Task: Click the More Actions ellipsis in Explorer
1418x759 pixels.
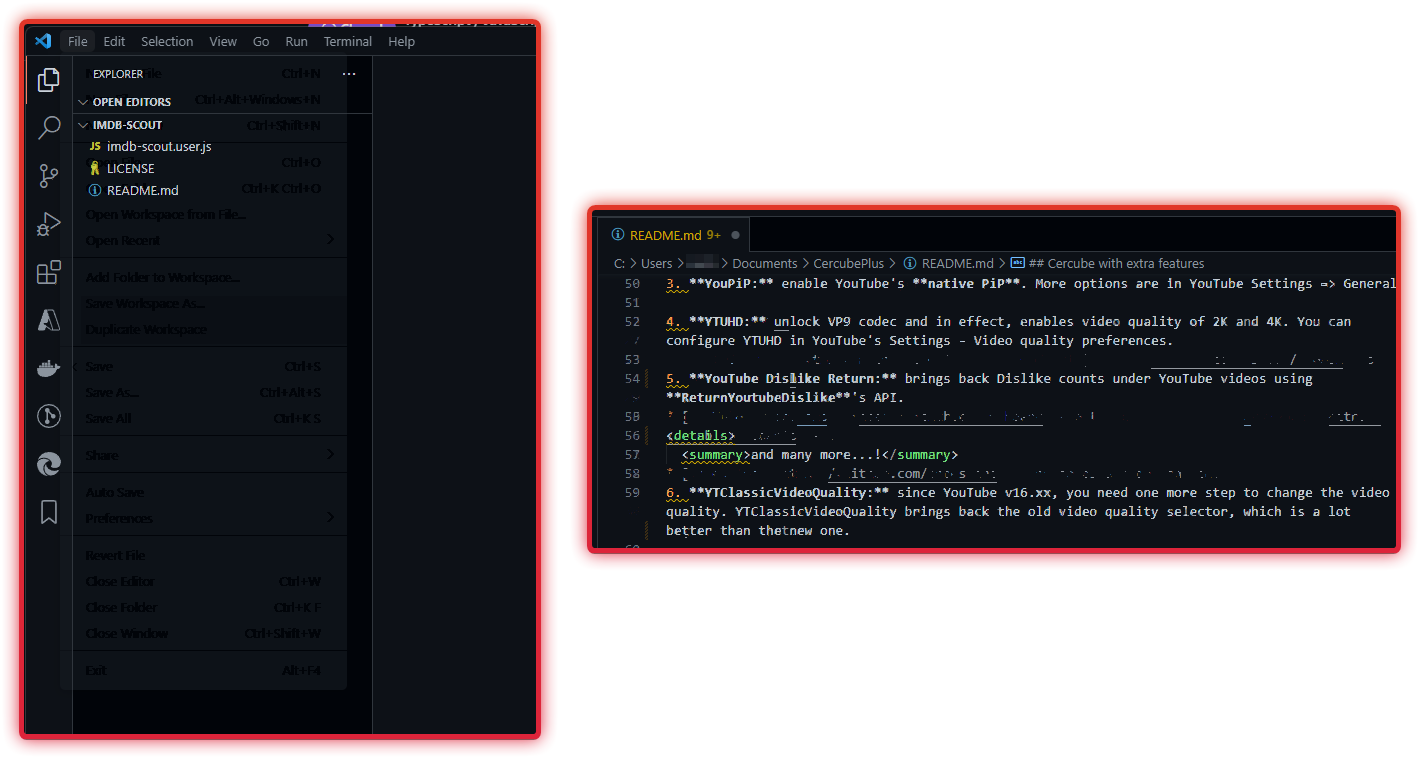Action: point(349,73)
